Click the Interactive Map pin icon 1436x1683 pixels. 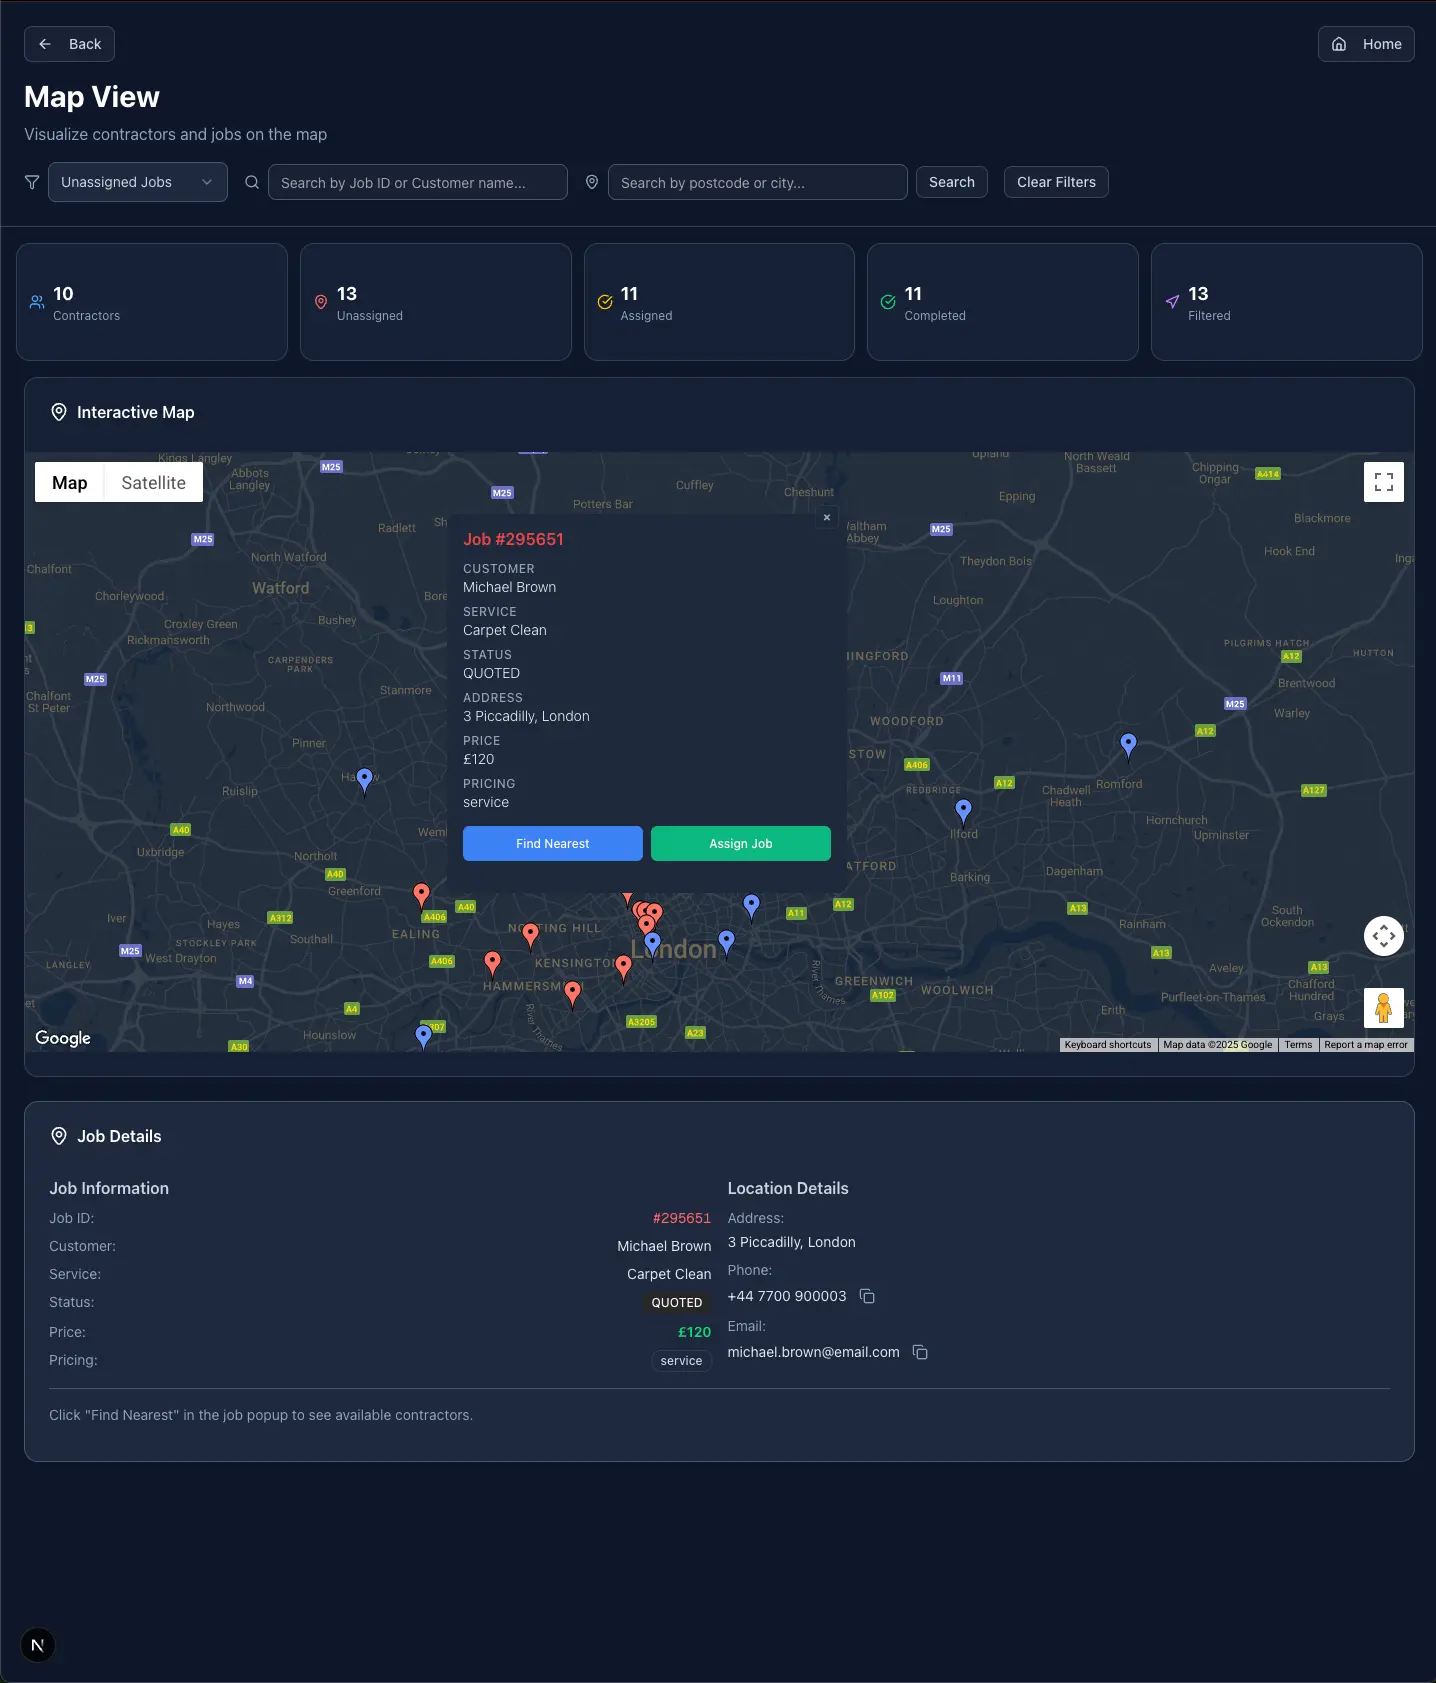point(59,412)
